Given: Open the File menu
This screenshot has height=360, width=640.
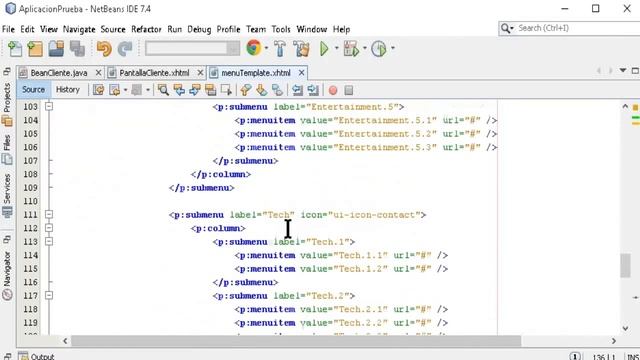Looking at the screenshot, I should coord(8,29).
